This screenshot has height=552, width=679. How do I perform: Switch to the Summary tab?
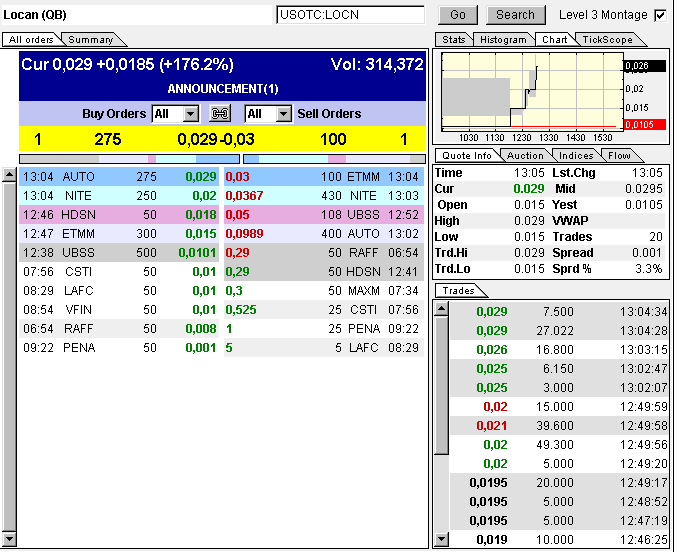[91, 40]
